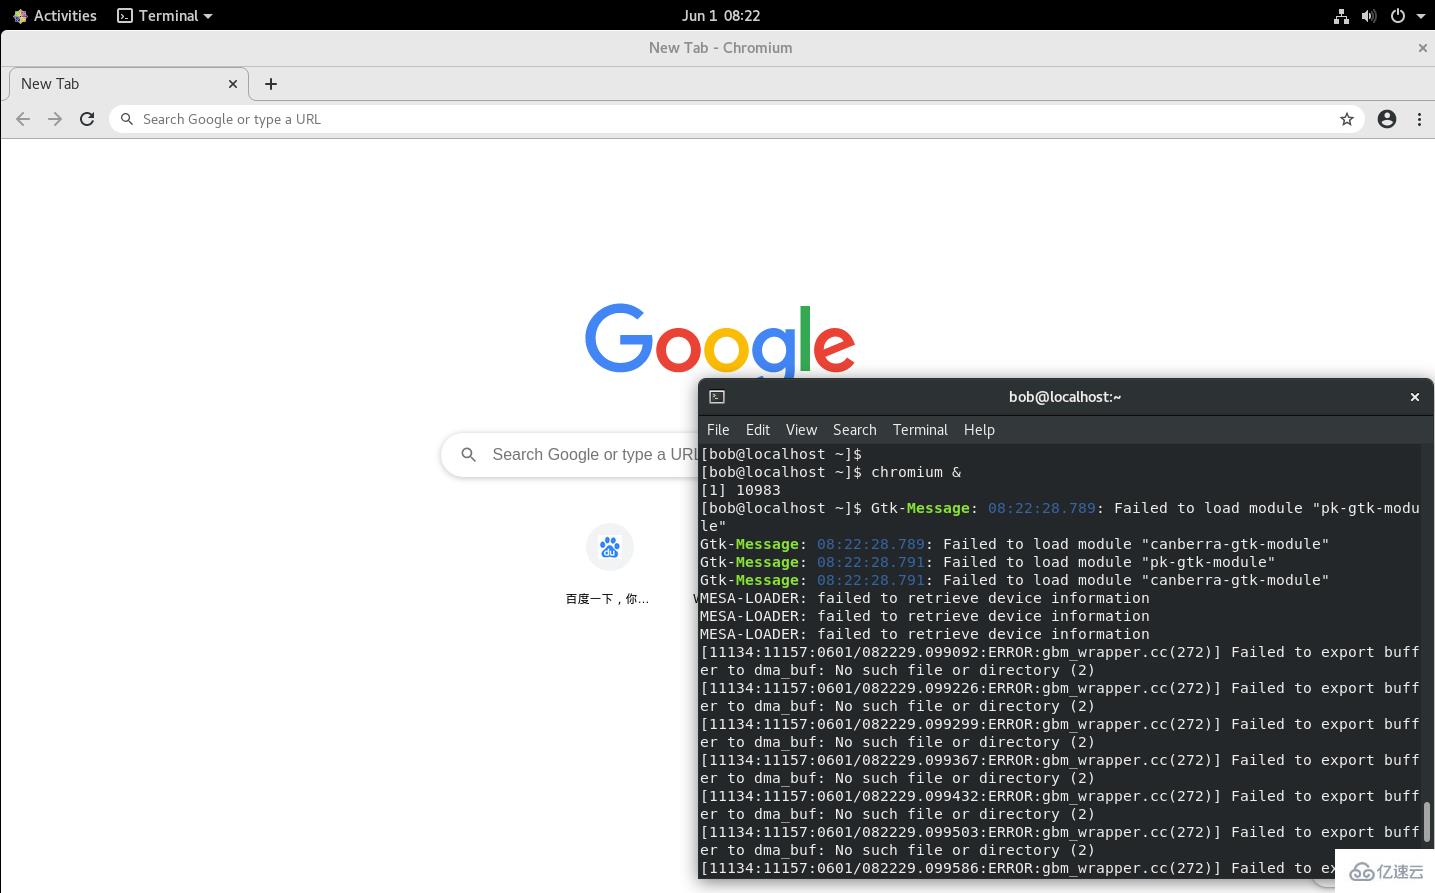
Task: Open a new tab with plus button
Action: click(271, 84)
